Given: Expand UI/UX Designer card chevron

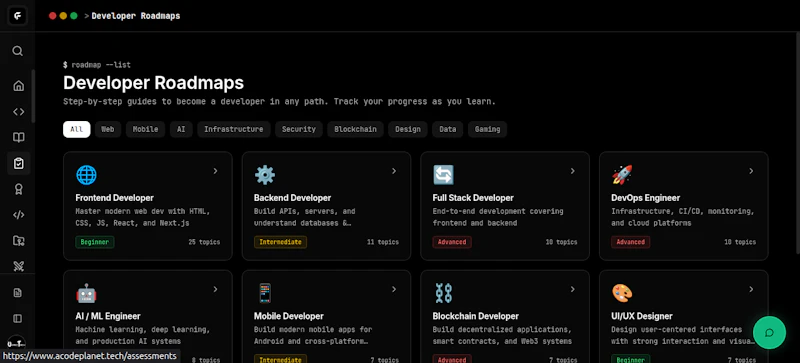Looking at the screenshot, I should [751, 289].
